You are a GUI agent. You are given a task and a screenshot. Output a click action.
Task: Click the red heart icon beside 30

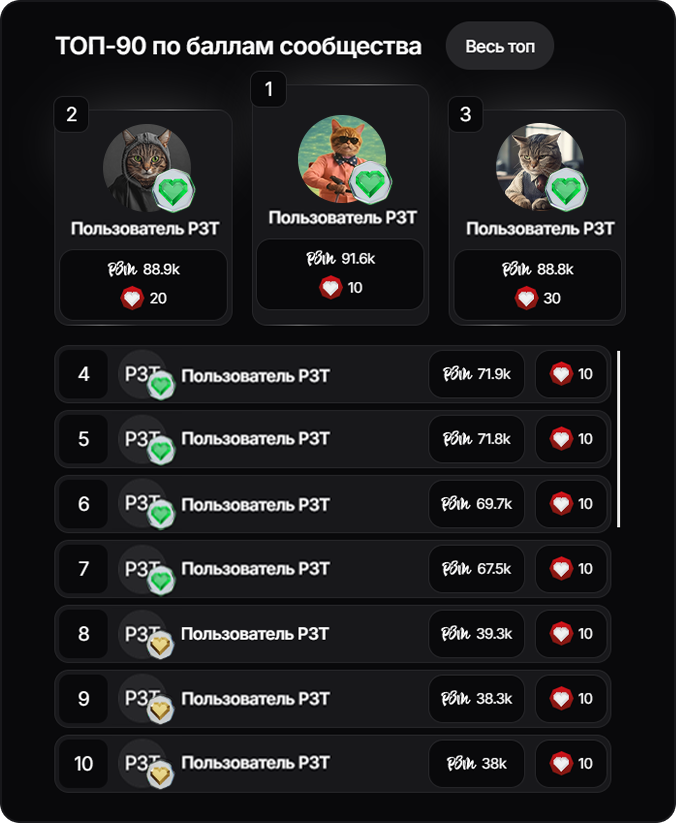[526, 298]
